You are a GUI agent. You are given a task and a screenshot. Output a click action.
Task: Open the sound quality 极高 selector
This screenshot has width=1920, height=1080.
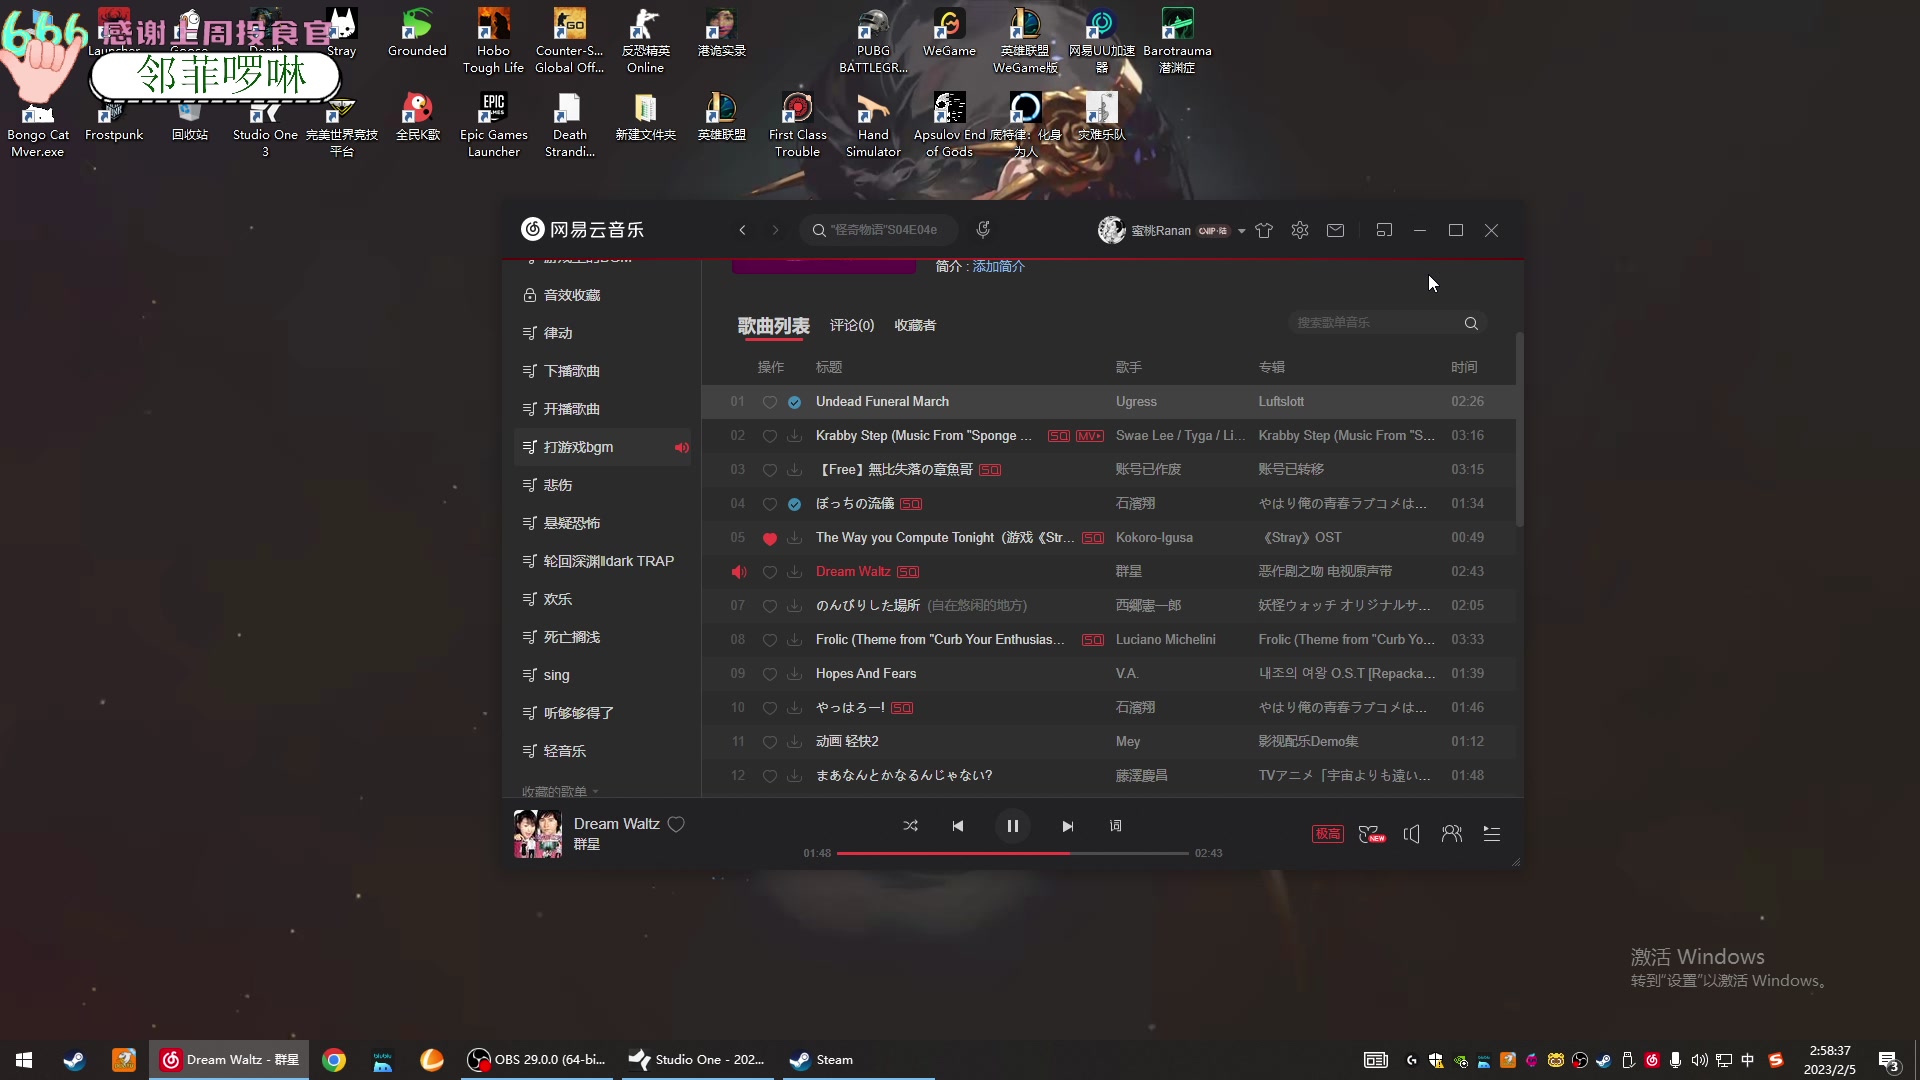pyautogui.click(x=1327, y=834)
